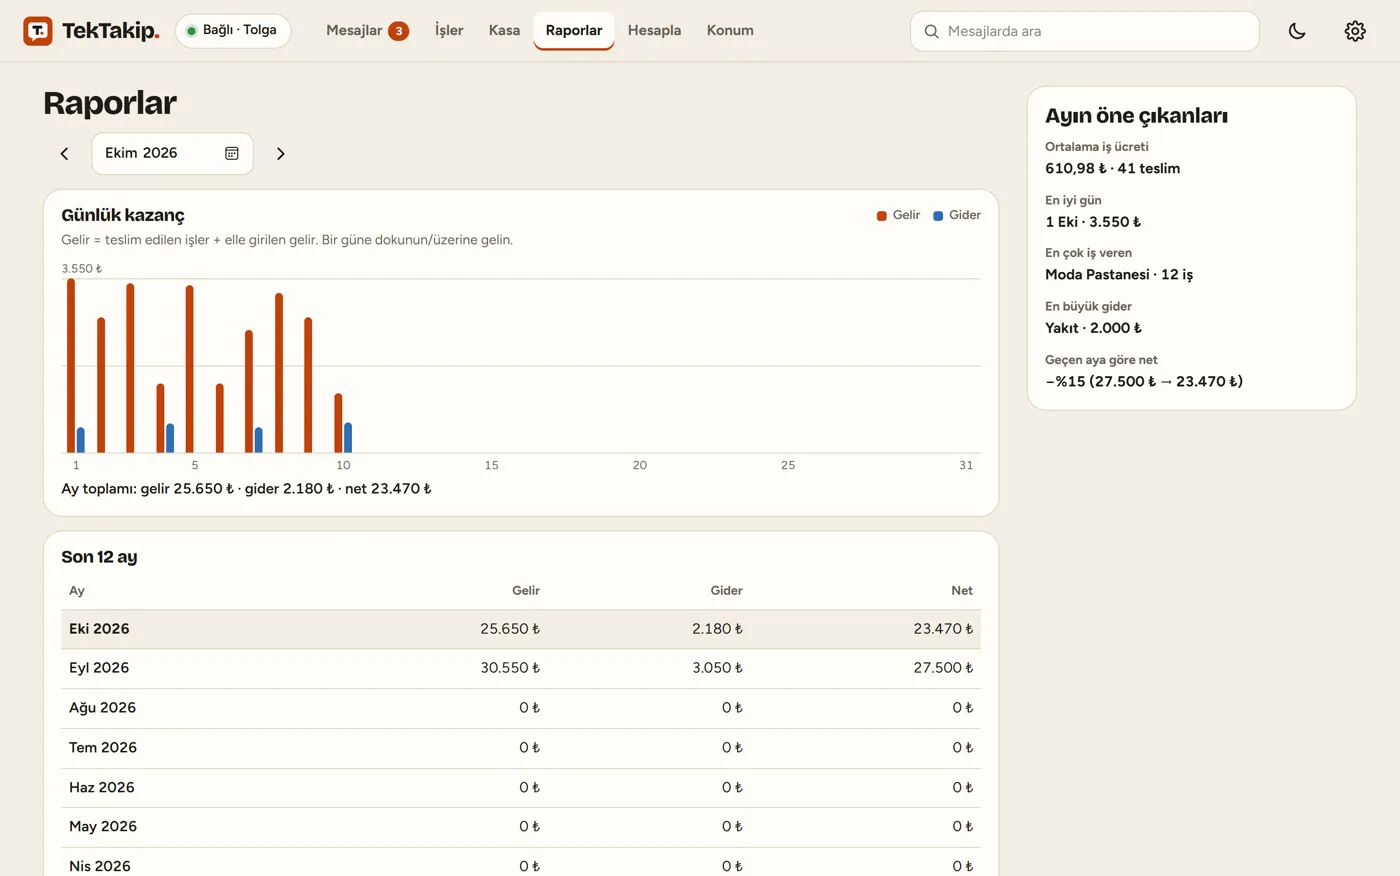Click the unread messages badge 3
Image resolution: width=1400 pixels, height=876 pixels.
(398, 31)
